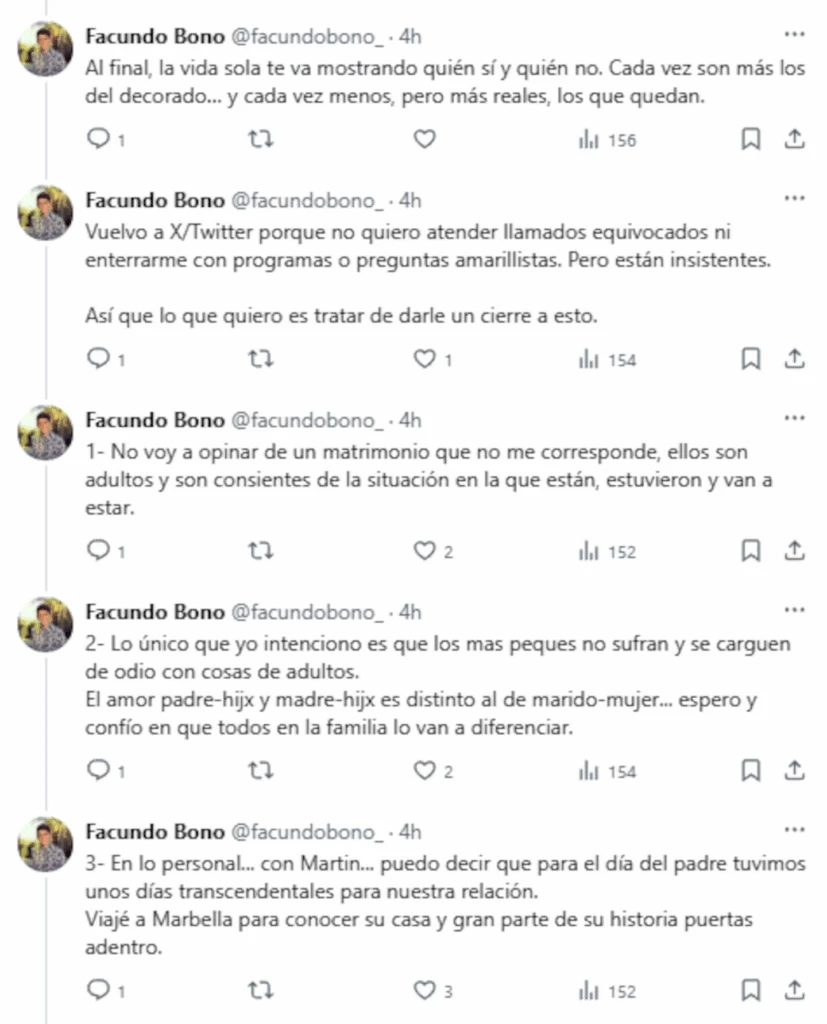The image size is (827, 1024).
Task: Bookmark the 'Al final, la vida' tweet
Action: point(750,140)
